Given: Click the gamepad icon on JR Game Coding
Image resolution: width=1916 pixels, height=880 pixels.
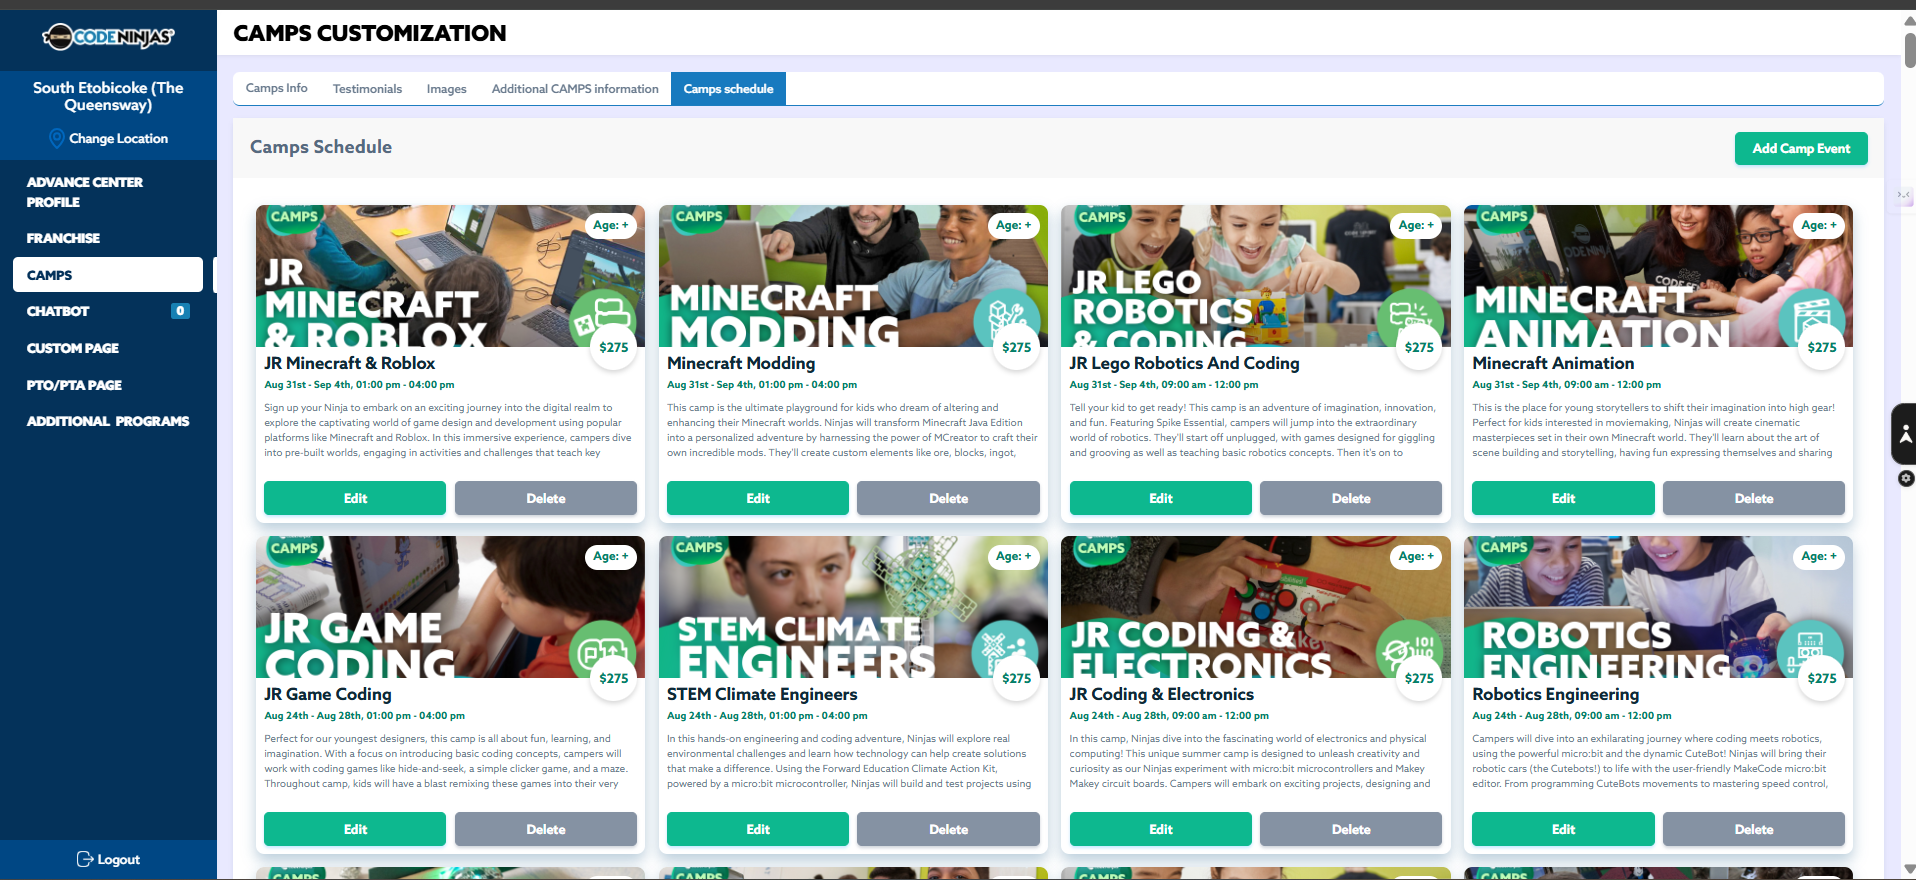Looking at the screenshot, I should point(600,651).
